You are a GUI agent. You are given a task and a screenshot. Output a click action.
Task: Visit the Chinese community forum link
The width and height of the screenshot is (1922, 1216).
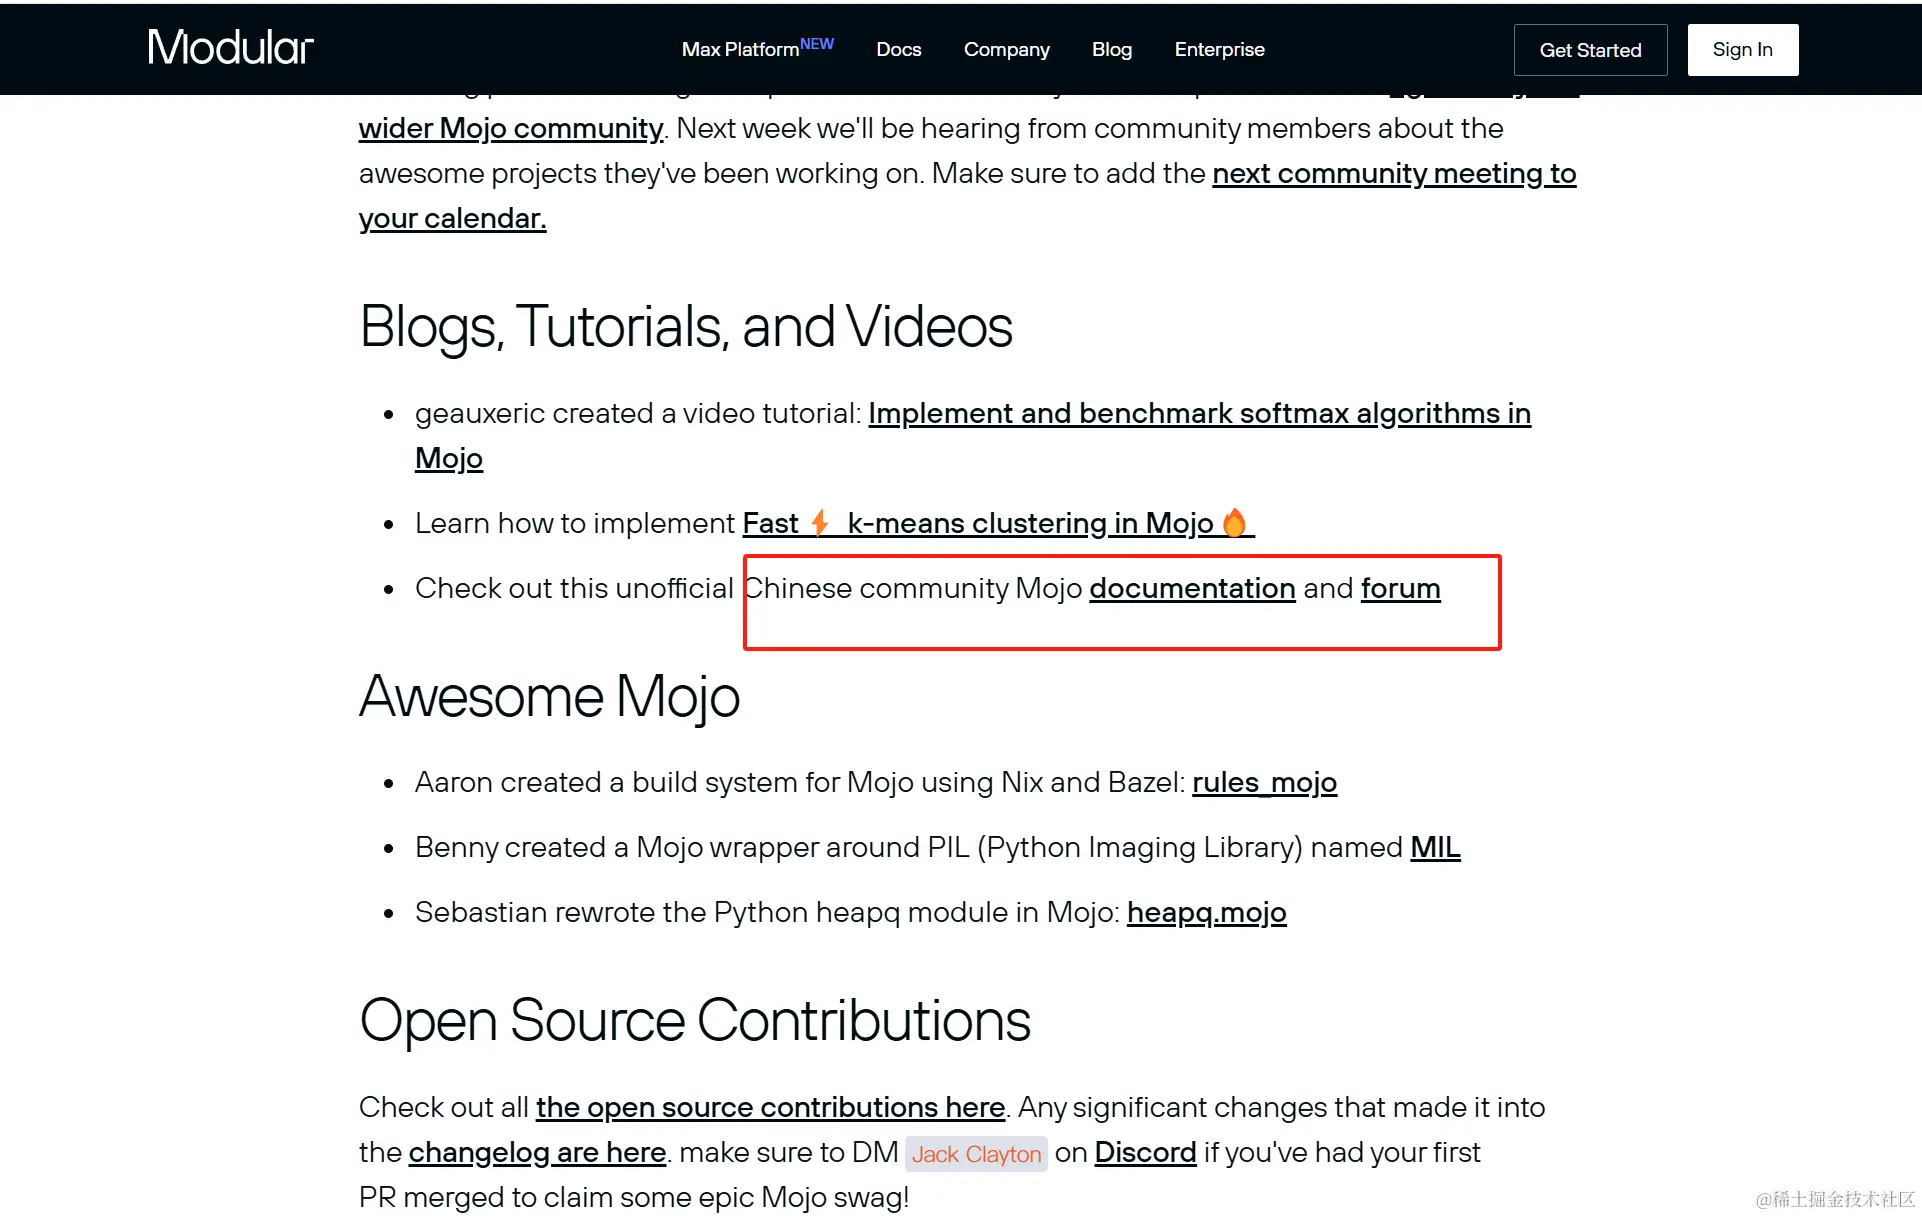[x=1400, y=589]
